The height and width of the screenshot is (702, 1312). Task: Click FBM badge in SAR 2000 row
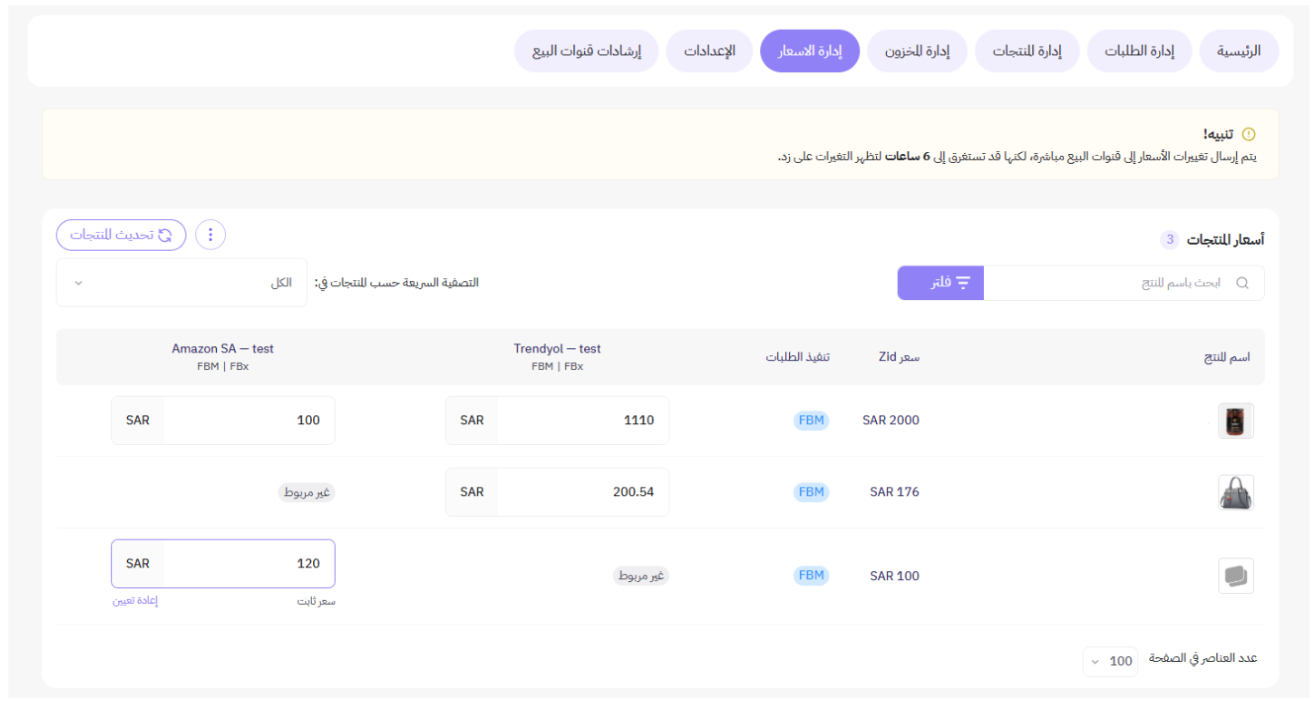click(x=811, y=420)
